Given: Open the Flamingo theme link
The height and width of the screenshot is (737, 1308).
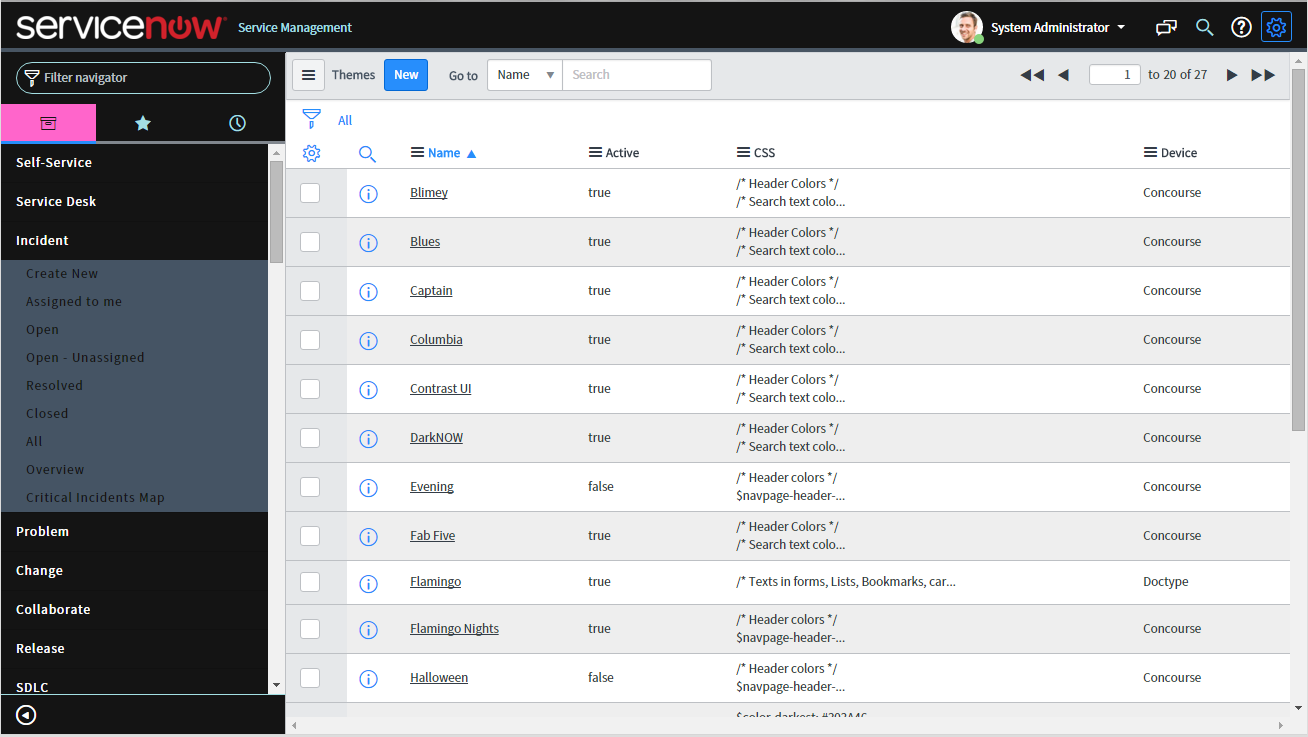Looking at the screenshot, I should point(435,582).
